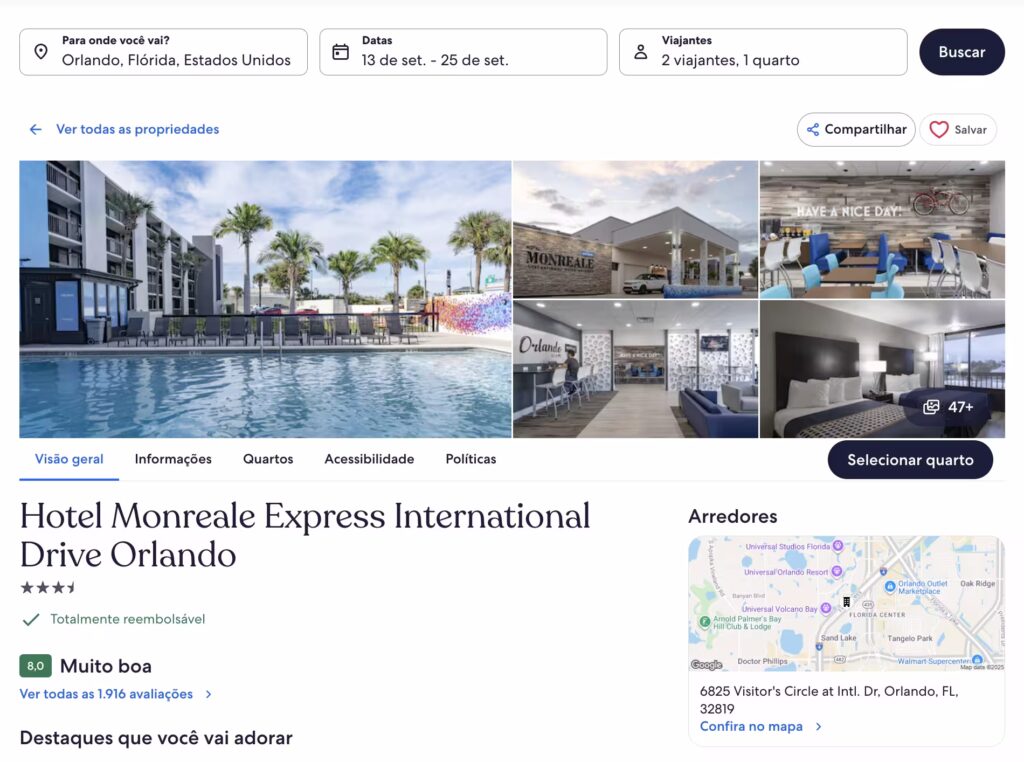Expand Confira no mapa chevron
The image size is (1024, 762).
[x=818, y=726]
